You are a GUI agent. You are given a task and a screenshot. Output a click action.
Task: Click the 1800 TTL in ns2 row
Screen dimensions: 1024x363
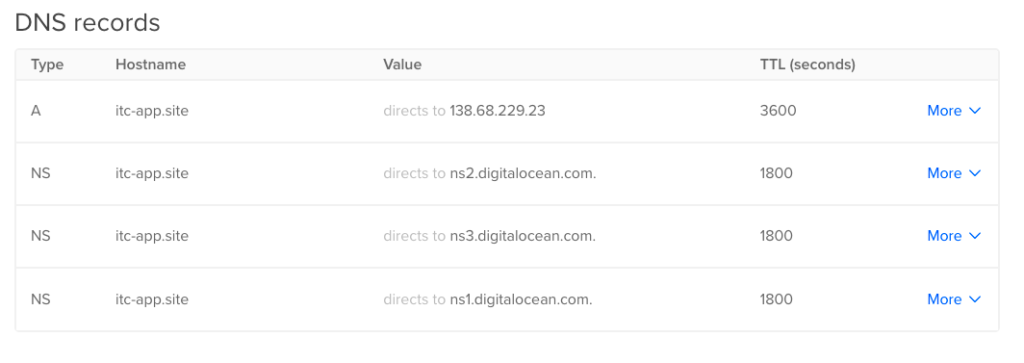click(x=776, y=173)
